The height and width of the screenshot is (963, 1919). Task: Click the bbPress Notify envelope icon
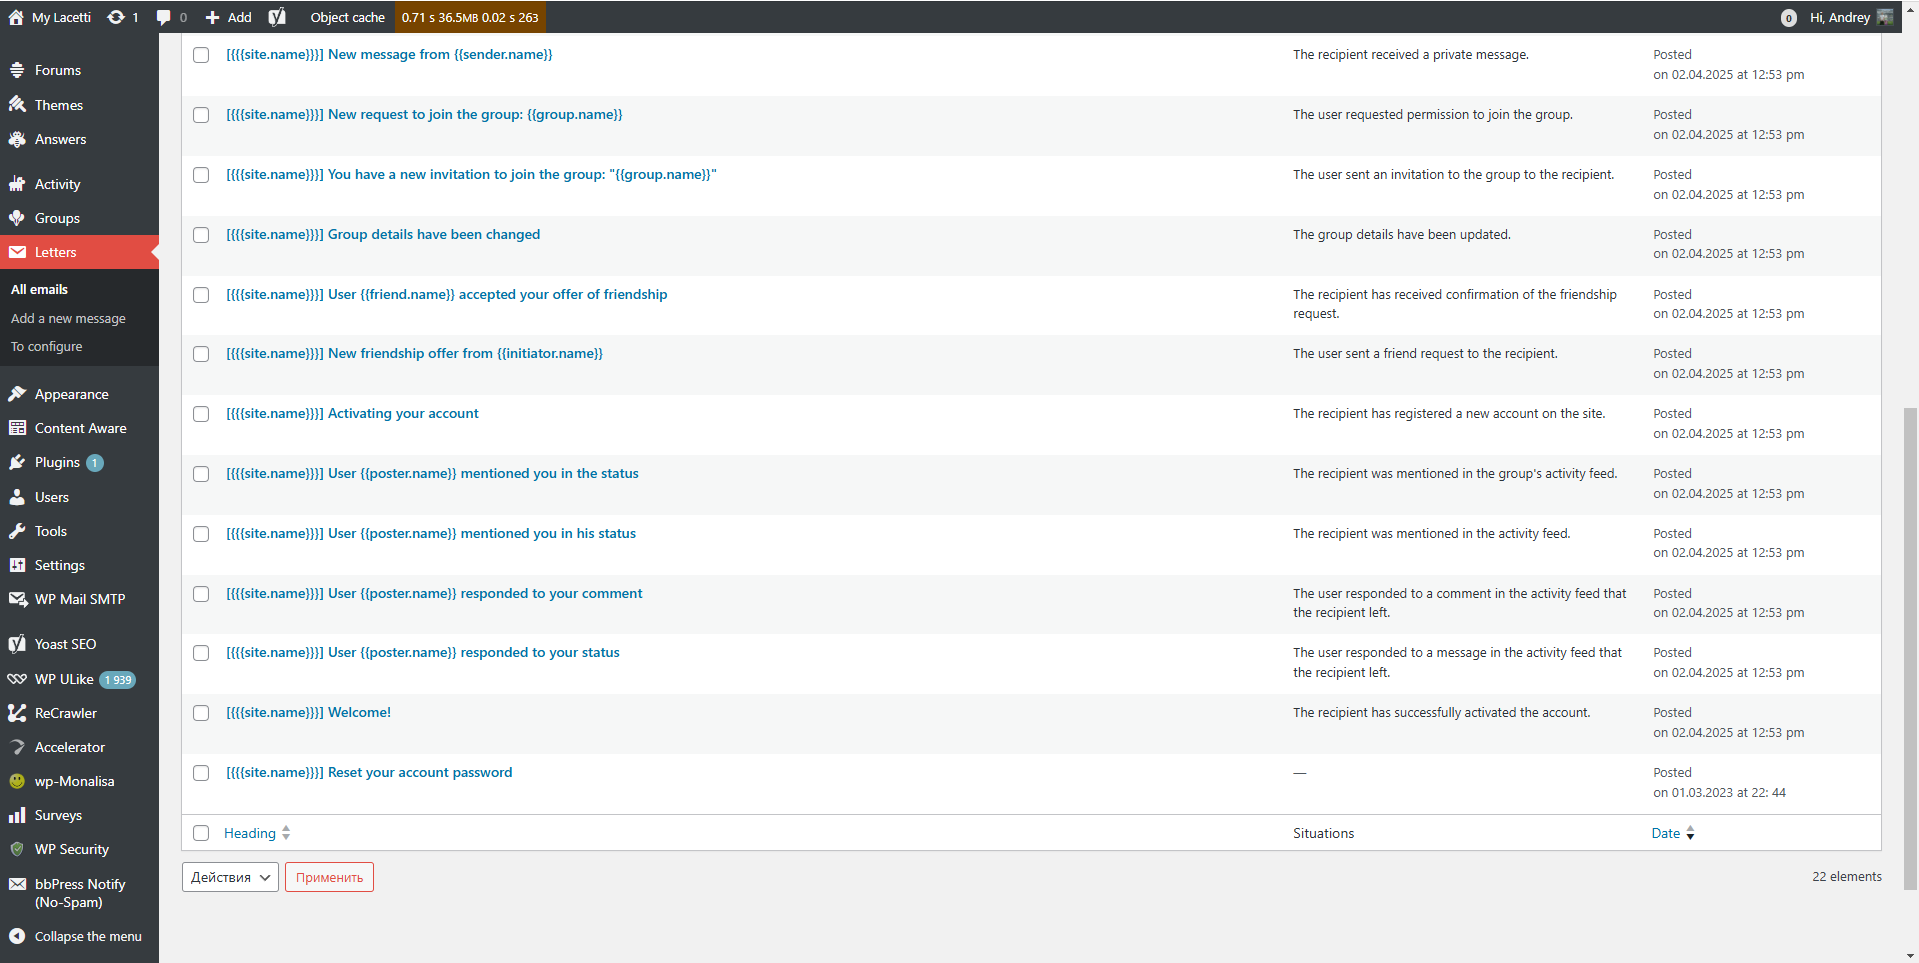(17, 884)
